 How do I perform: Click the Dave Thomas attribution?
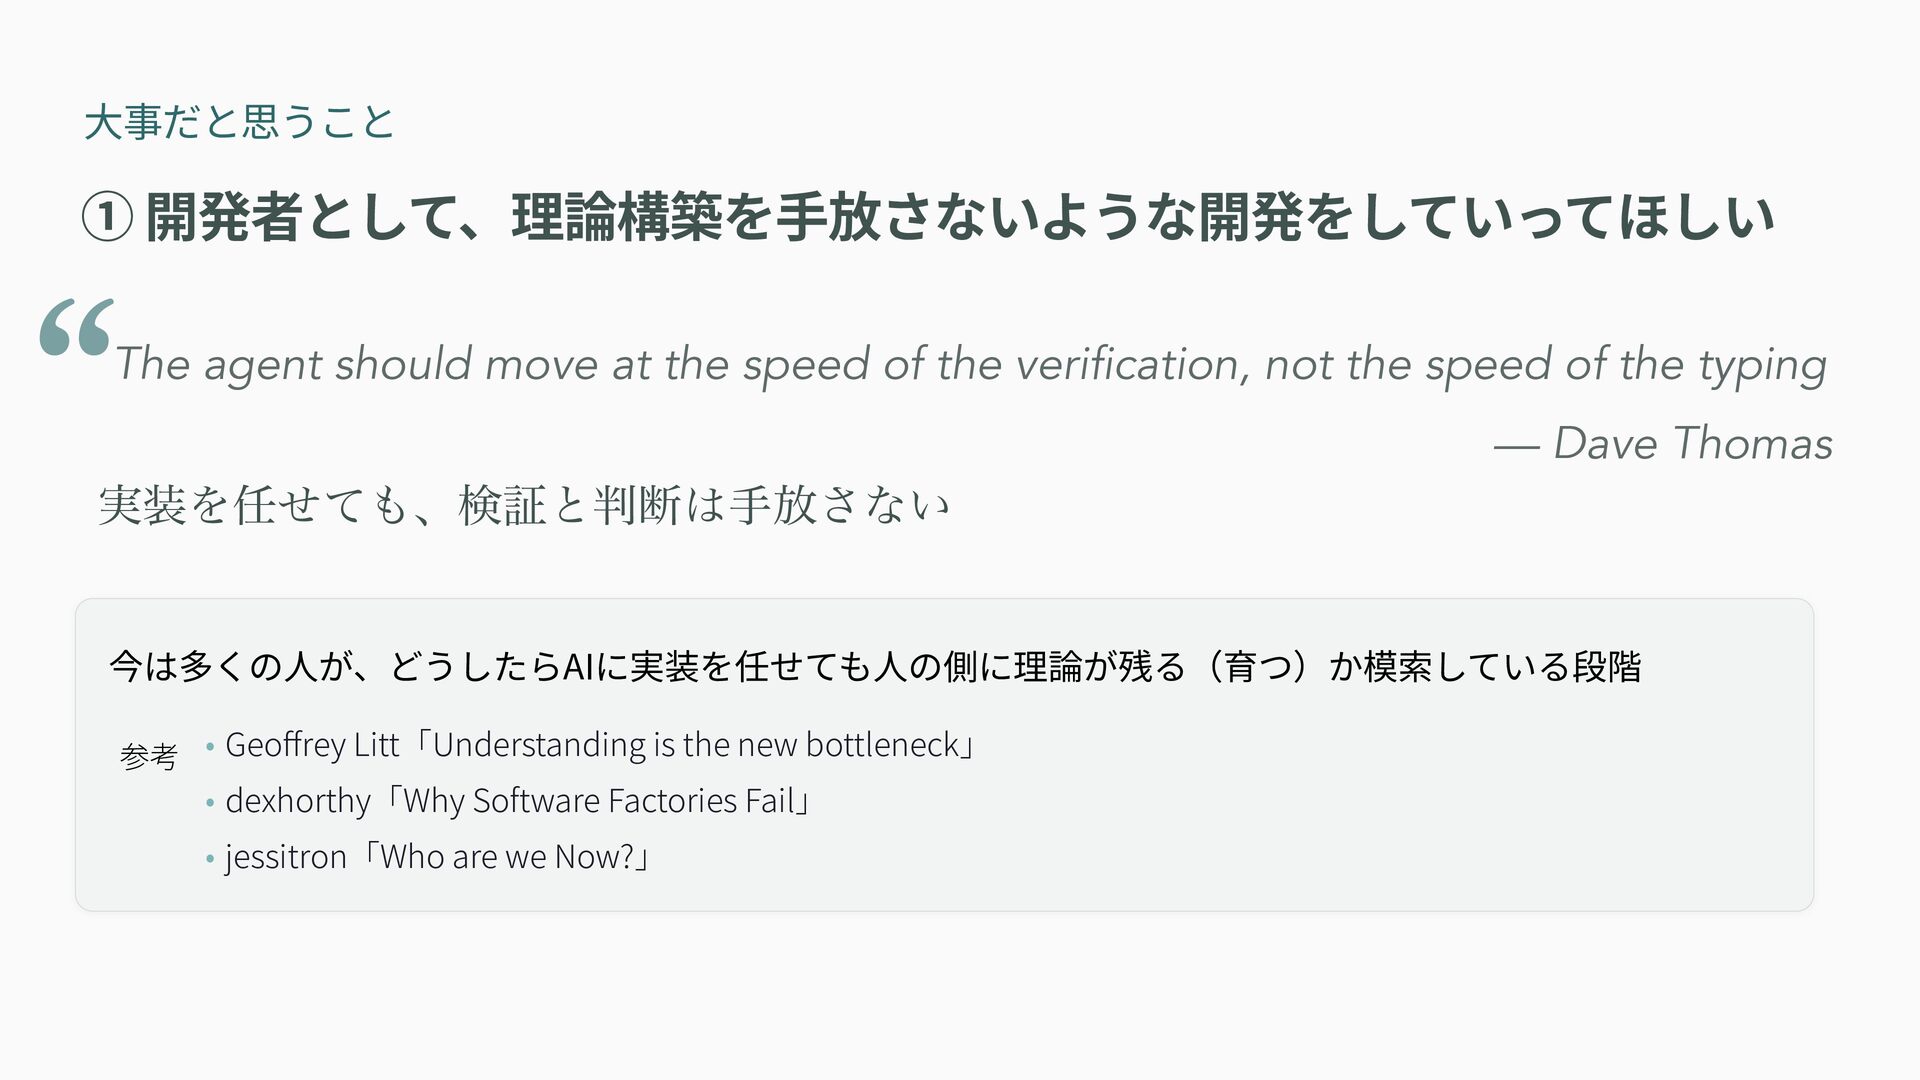[x=1663, y=443]
